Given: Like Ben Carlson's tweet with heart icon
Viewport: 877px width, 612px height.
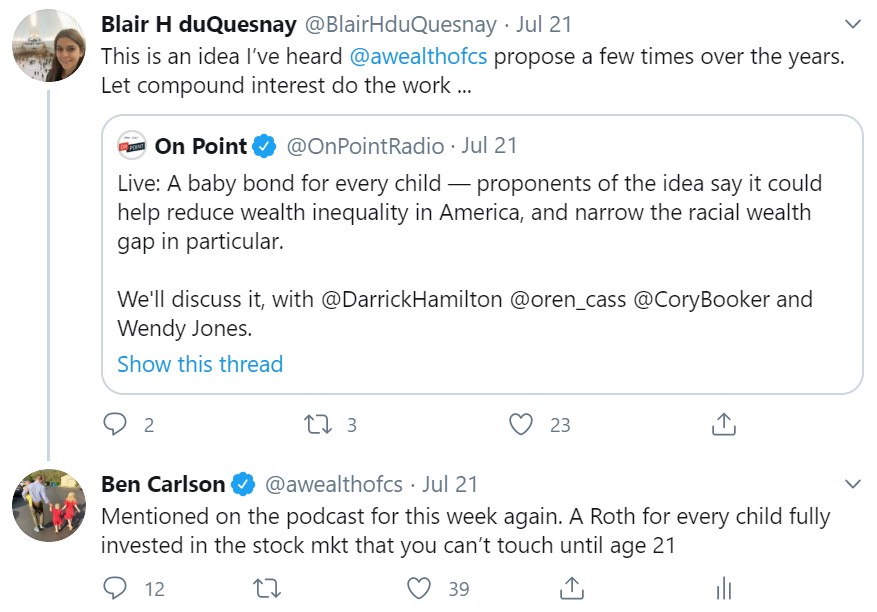Looking at the screenshot, I should click(x=419, y=588).
